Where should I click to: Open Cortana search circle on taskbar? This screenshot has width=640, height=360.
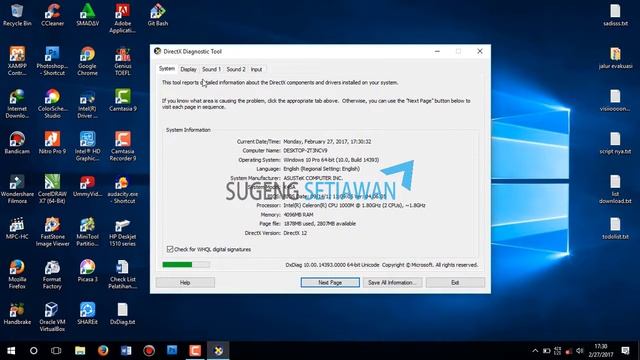click(33, 351)
